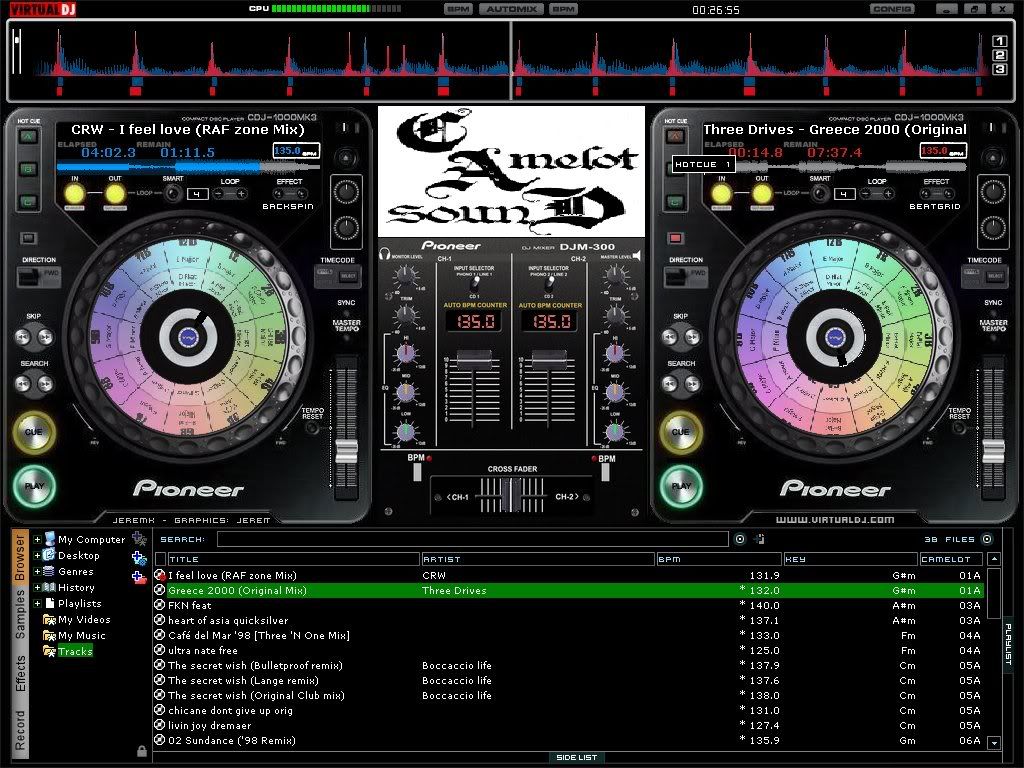
Task: Lock the browser with padlock icon
Action: [x=142, y=751]
